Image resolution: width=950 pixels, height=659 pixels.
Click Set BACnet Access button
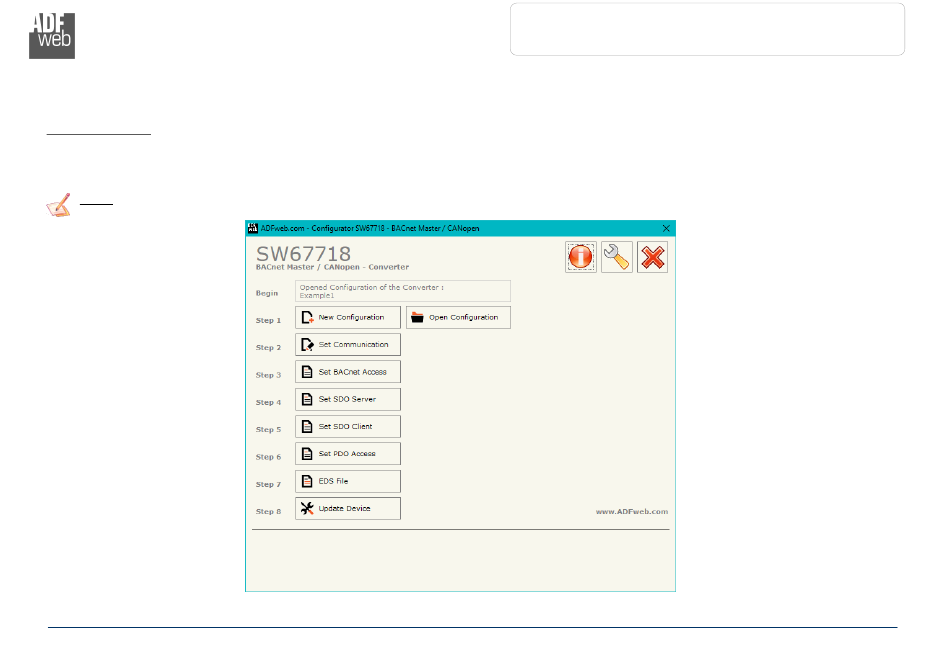click(348, 372)
